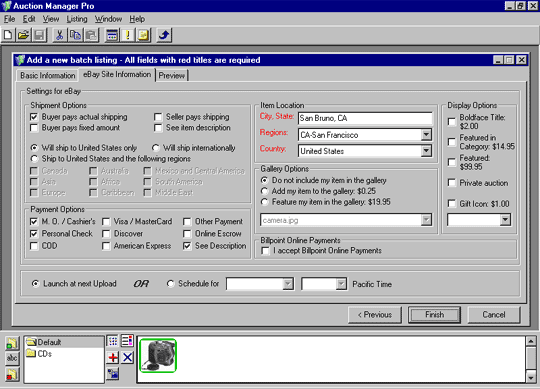Select 'Ship to United States and following regions'
Image resolution: width=540 pixels, height=389 pixels.
(34, 159)
